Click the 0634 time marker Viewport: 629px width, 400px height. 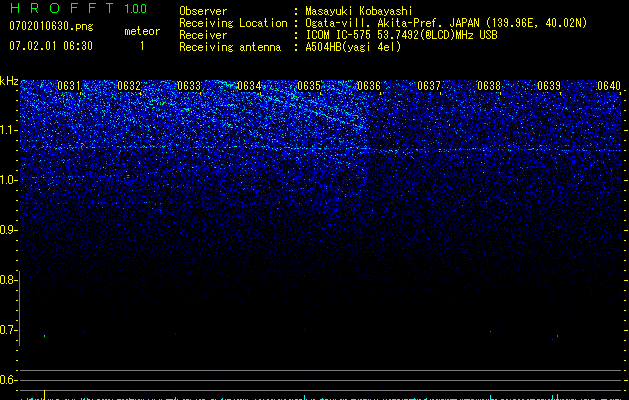pos(249,86)
